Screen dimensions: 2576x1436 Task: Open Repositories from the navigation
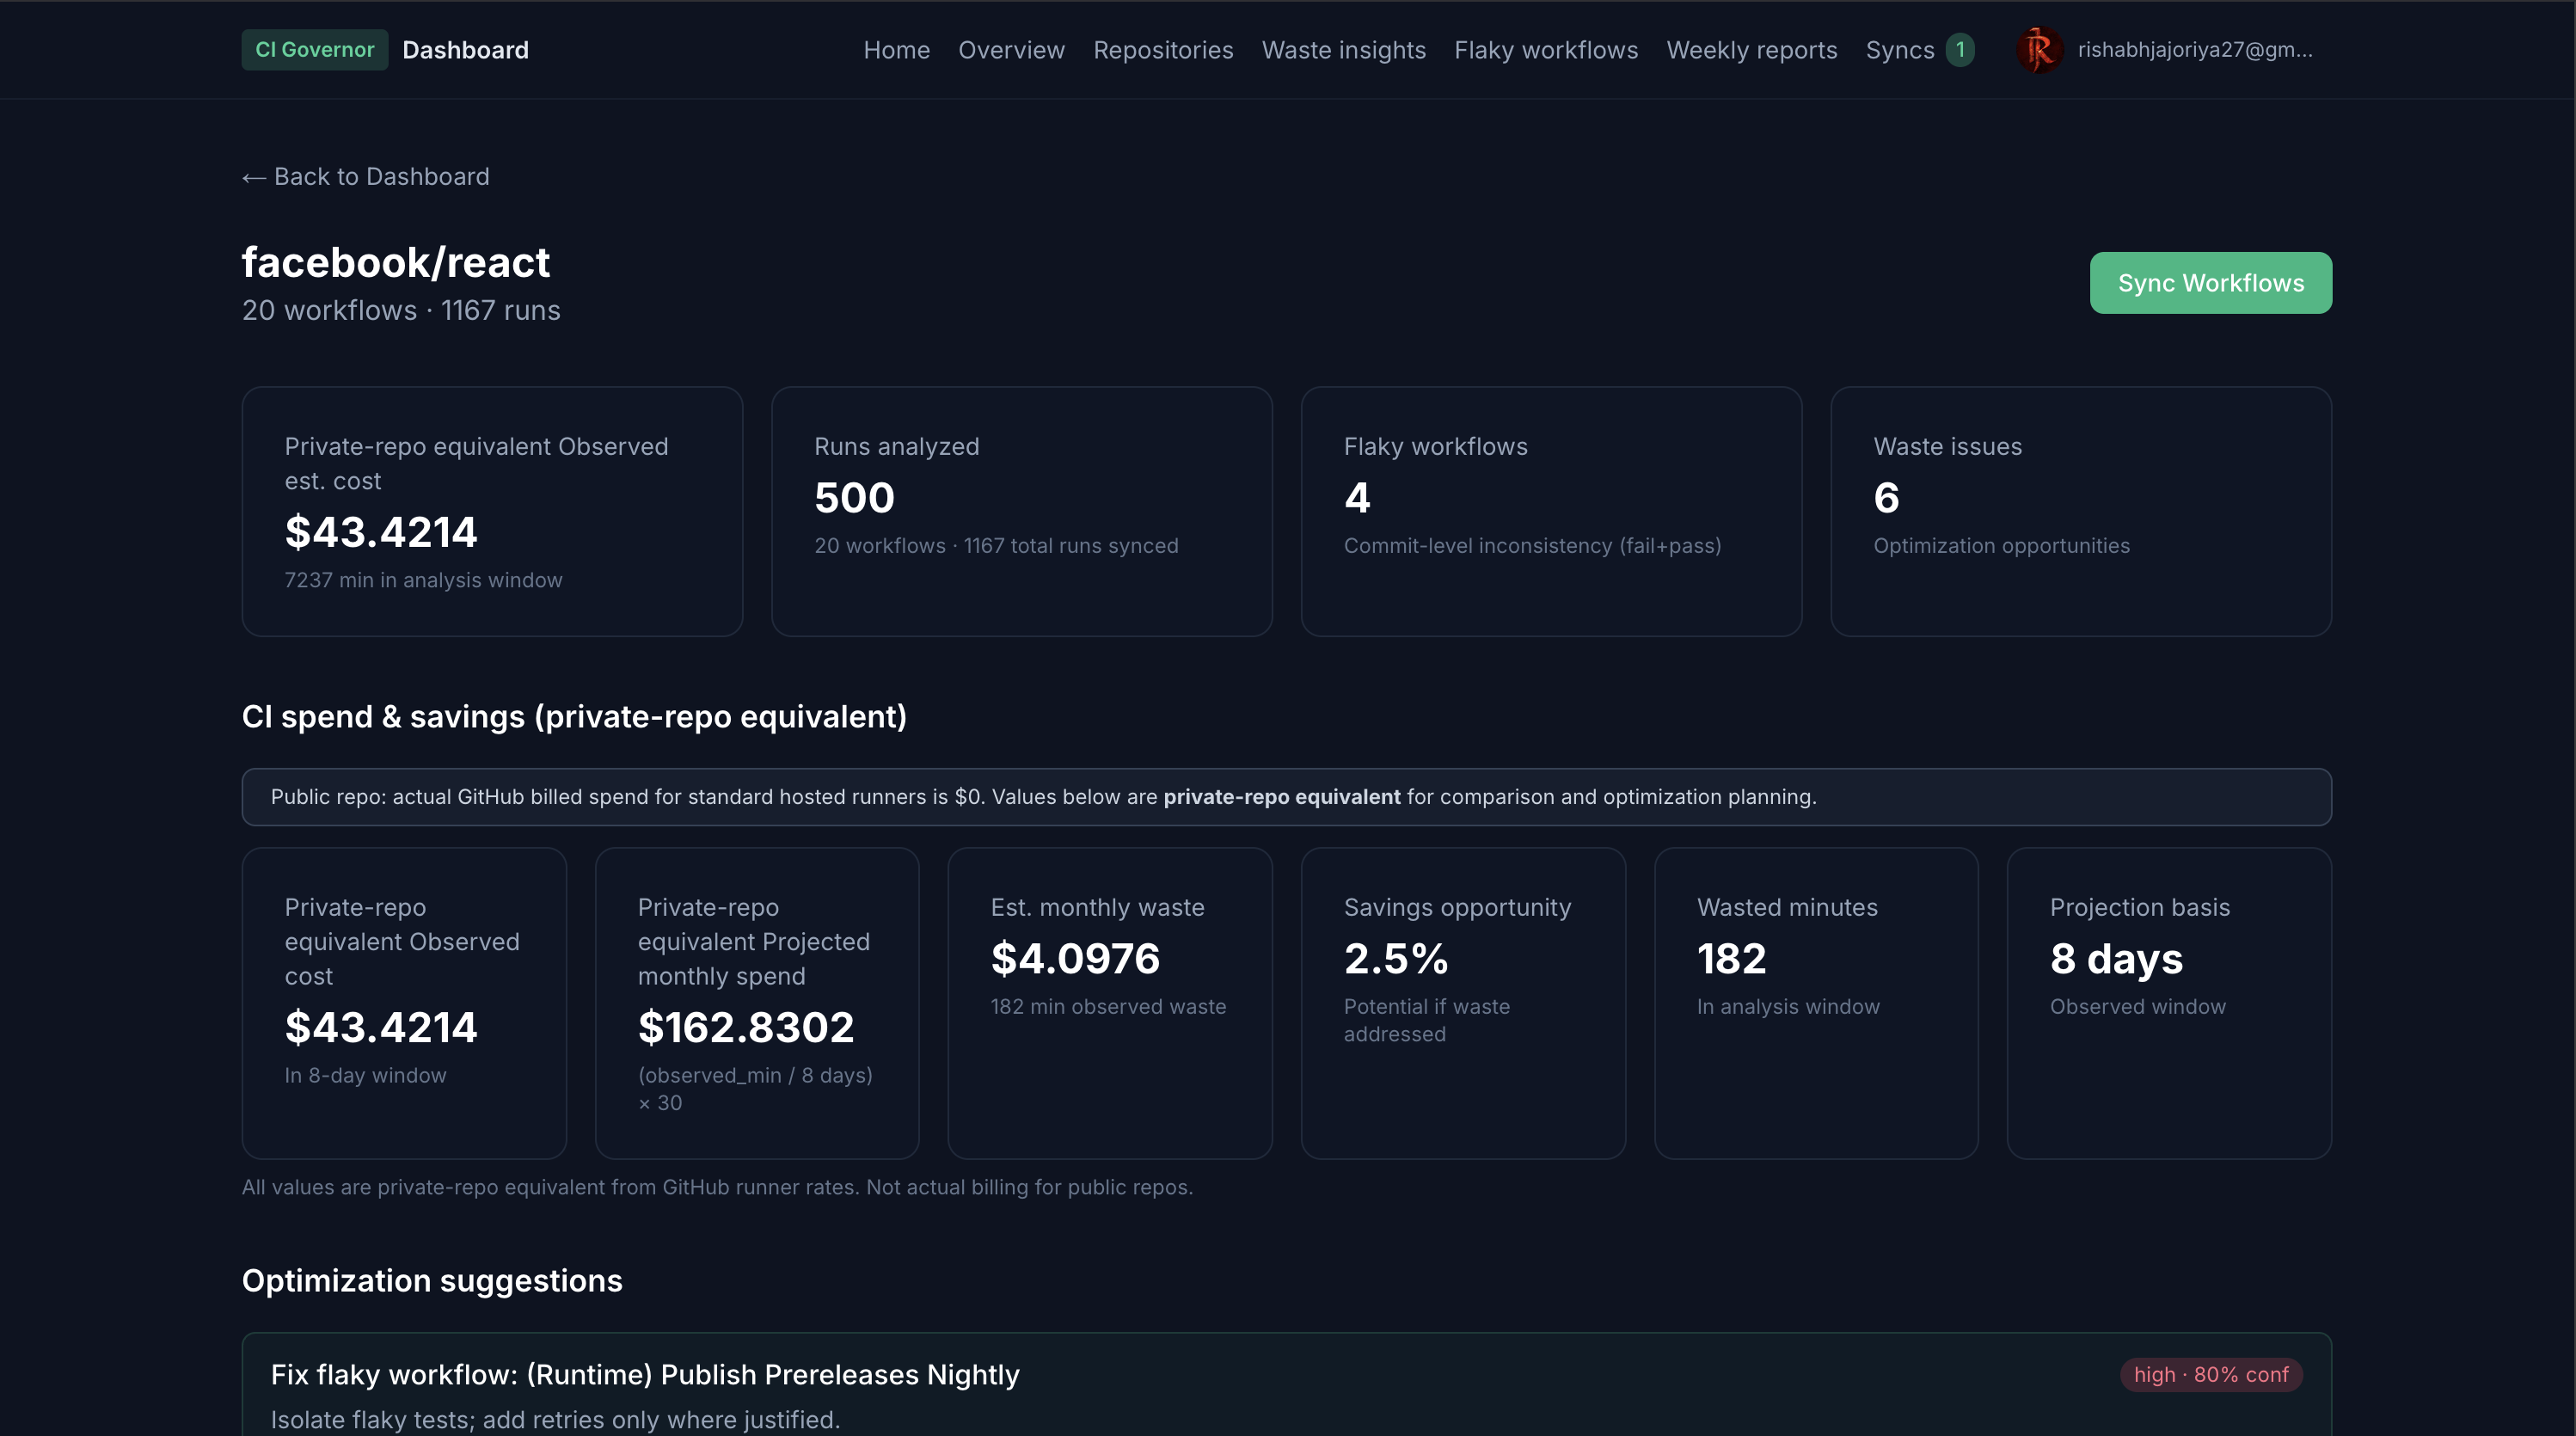pyautogui.click(x=1163, y=50)
